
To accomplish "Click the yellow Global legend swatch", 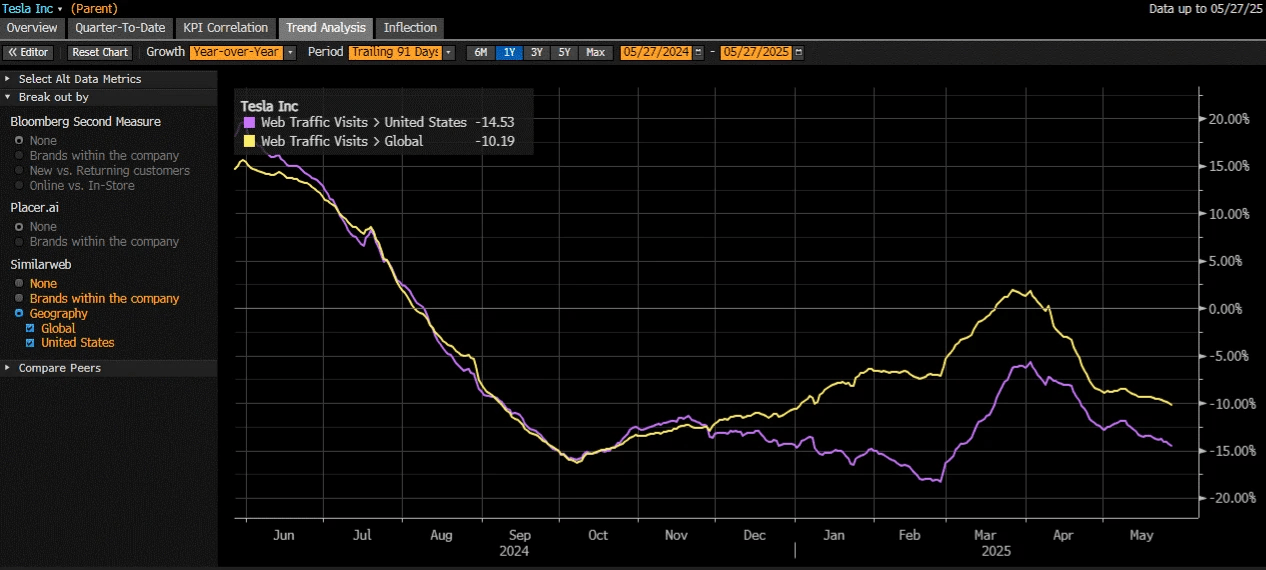I will (x=249, y=142).
